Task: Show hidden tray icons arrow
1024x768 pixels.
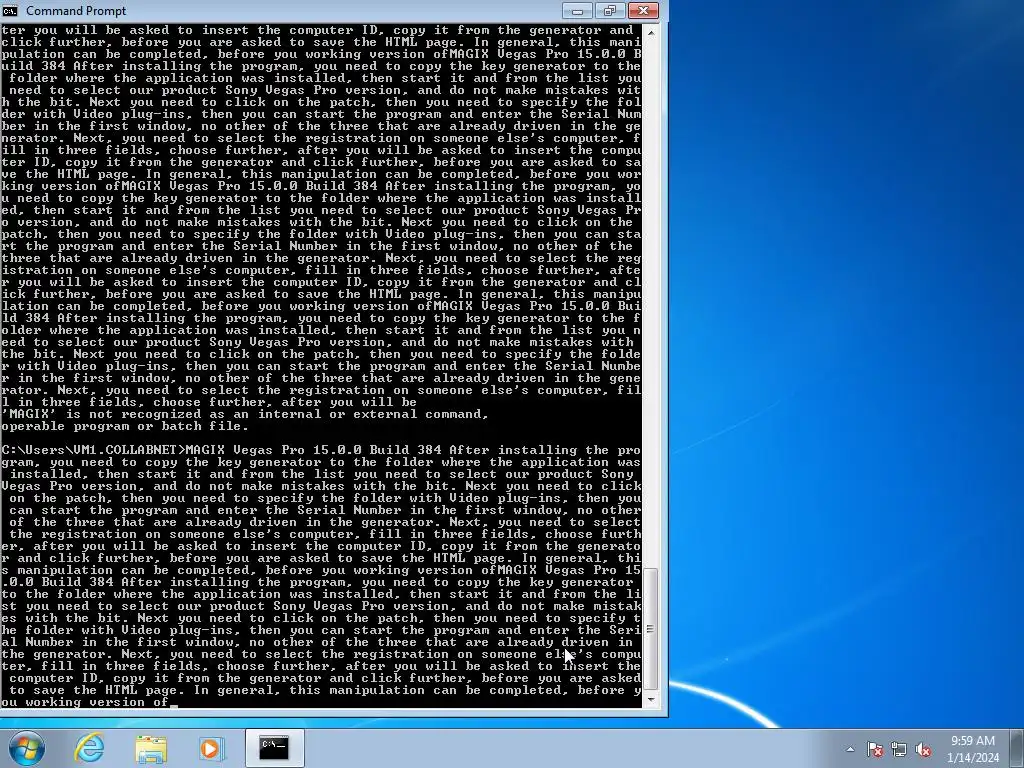Action: pyautogui.click(x=850, y=749)
